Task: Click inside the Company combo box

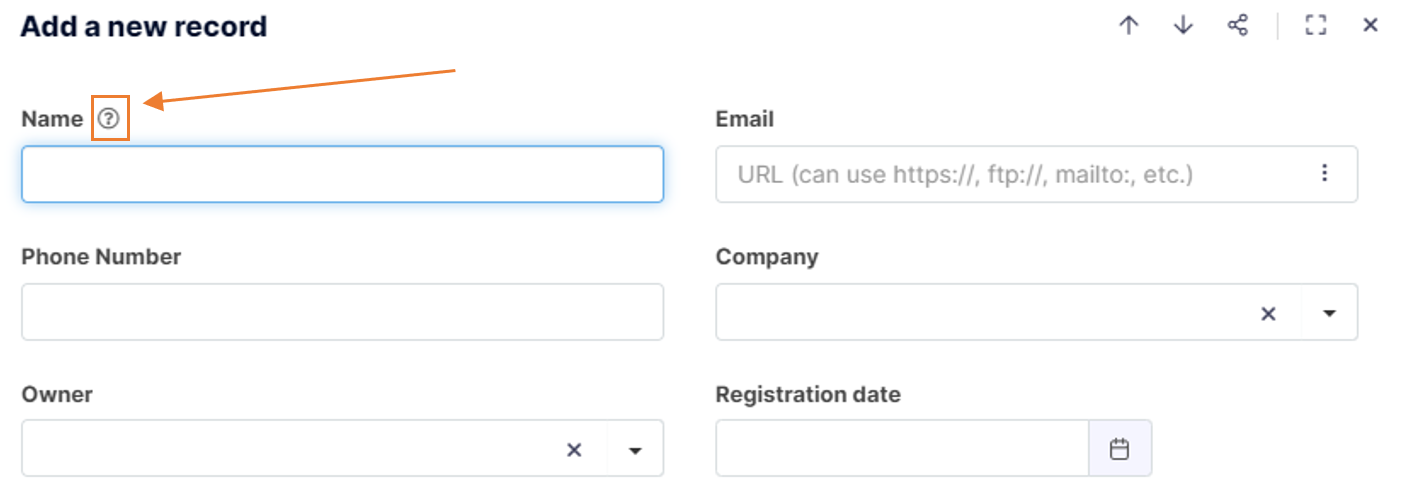Action: tap(985, 313)
